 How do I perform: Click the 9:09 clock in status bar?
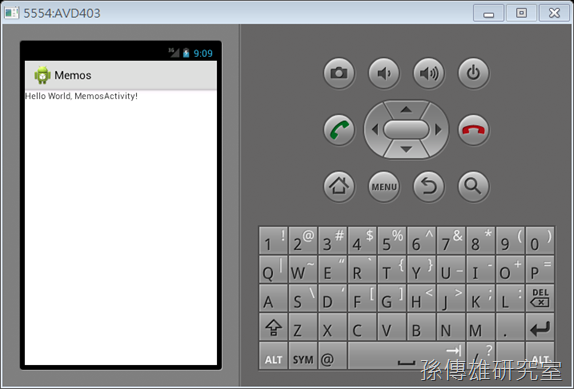[x=203, y=53]
